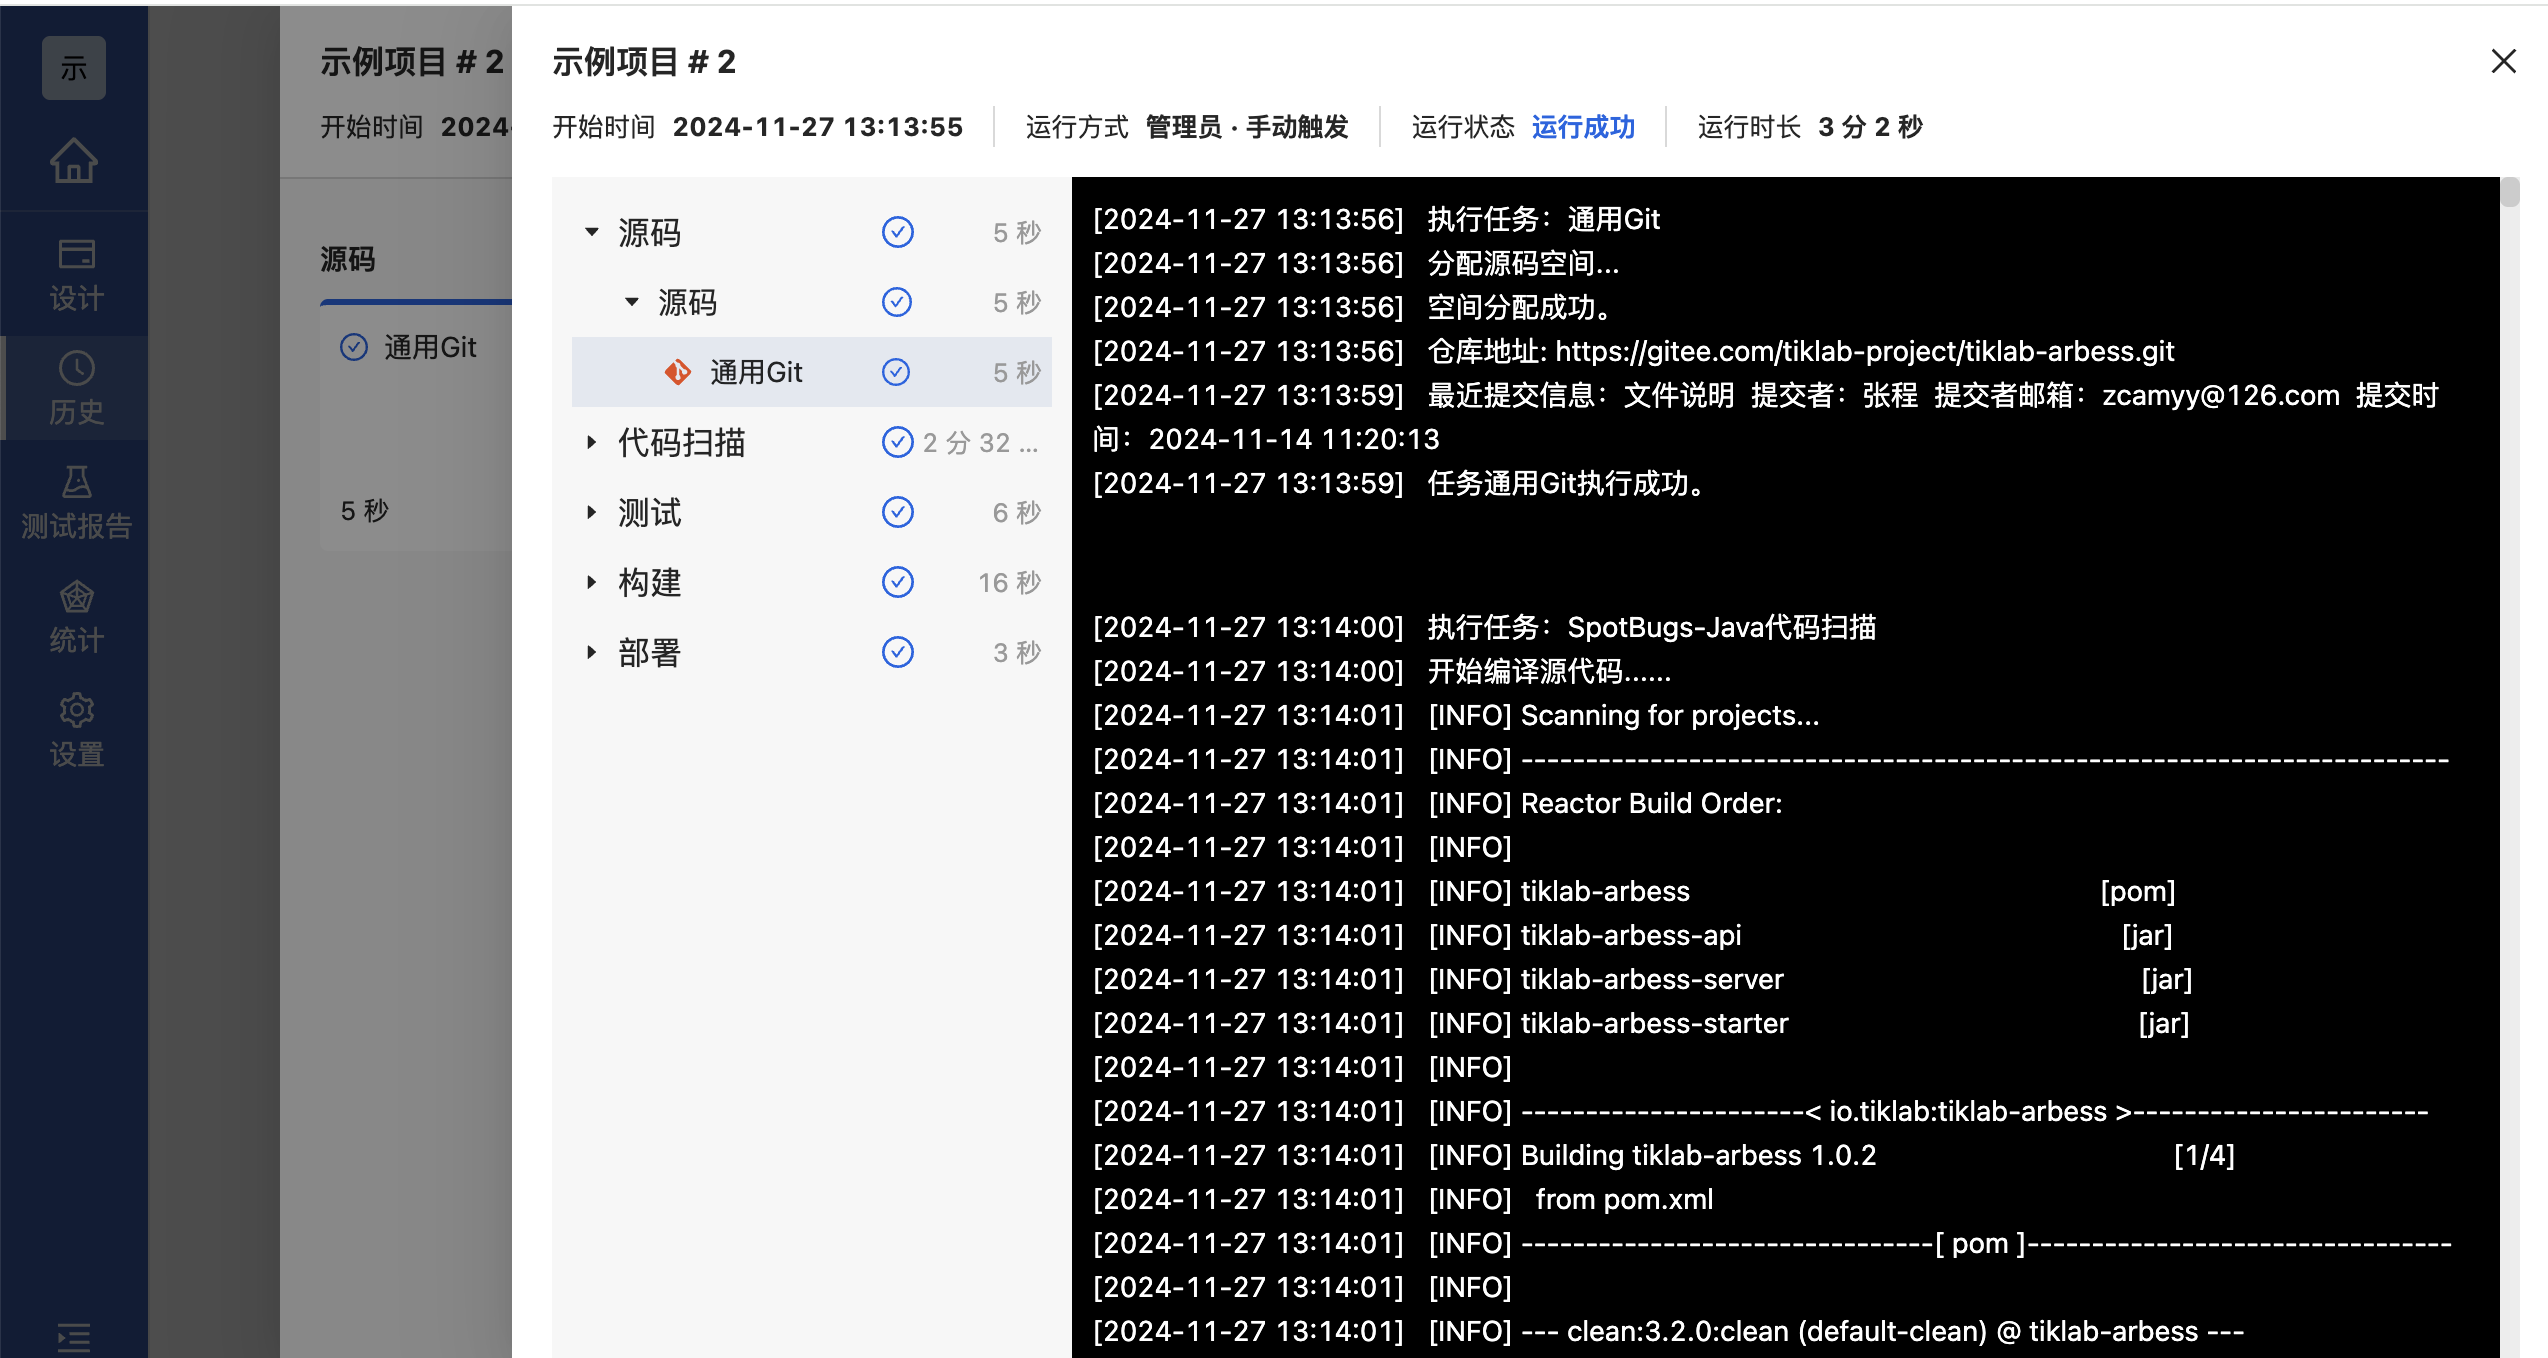Open the 设计 section in sidebar
Image resolution: width=2548 pixels, height=1358 pixels.
75,274
